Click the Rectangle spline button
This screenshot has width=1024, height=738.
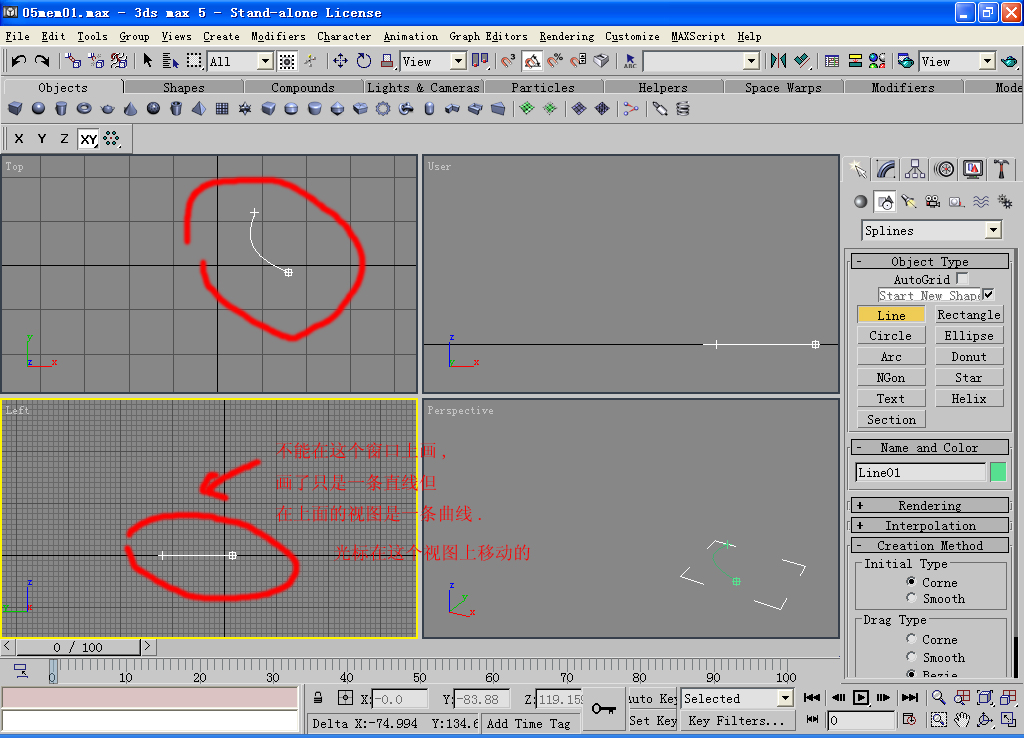(968, 315)
